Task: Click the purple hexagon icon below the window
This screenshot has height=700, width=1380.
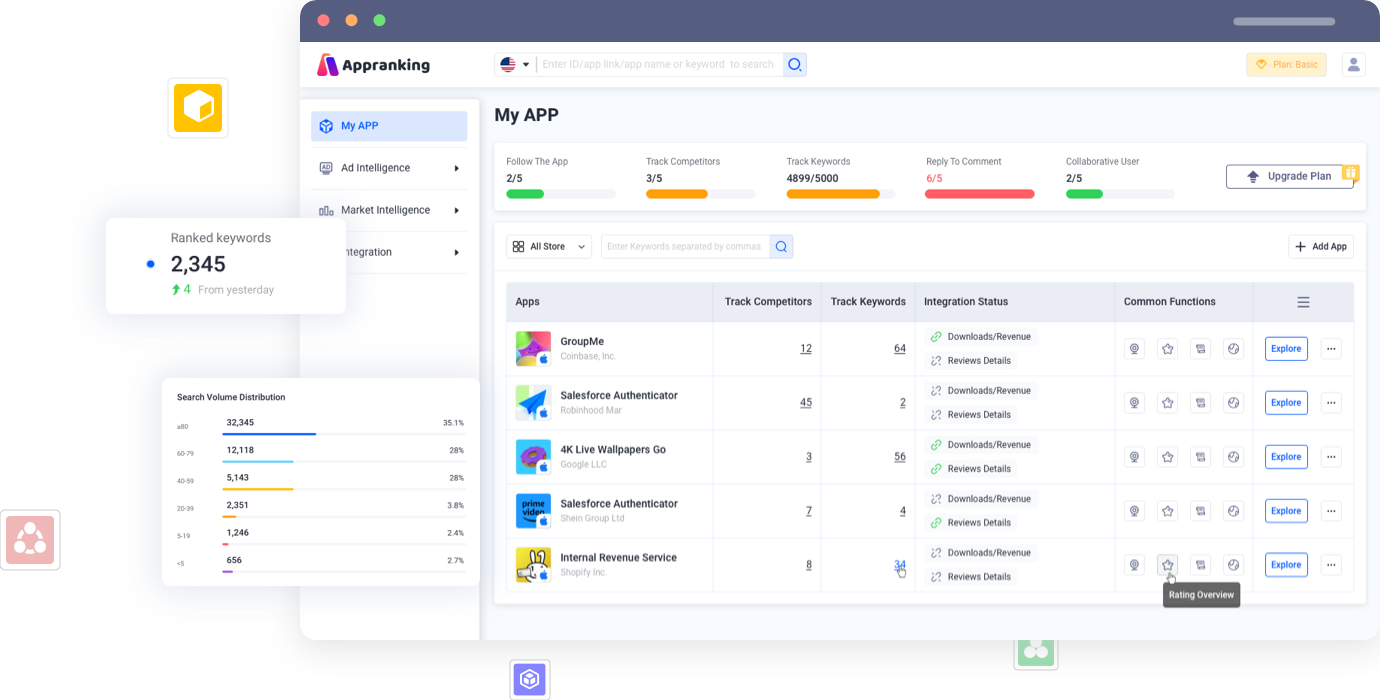Action: tap(530, 680)
